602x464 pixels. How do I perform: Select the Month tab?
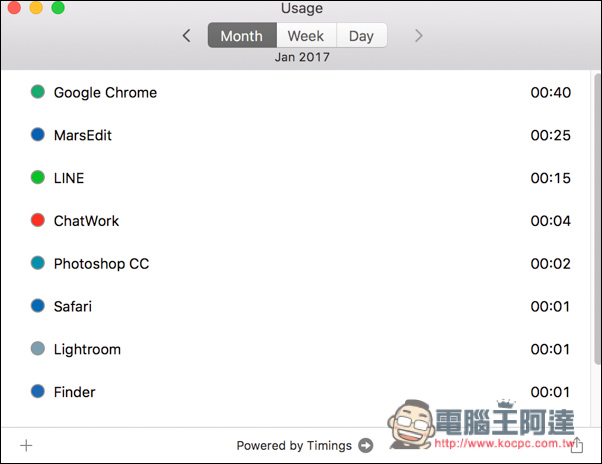coord(242,35)
